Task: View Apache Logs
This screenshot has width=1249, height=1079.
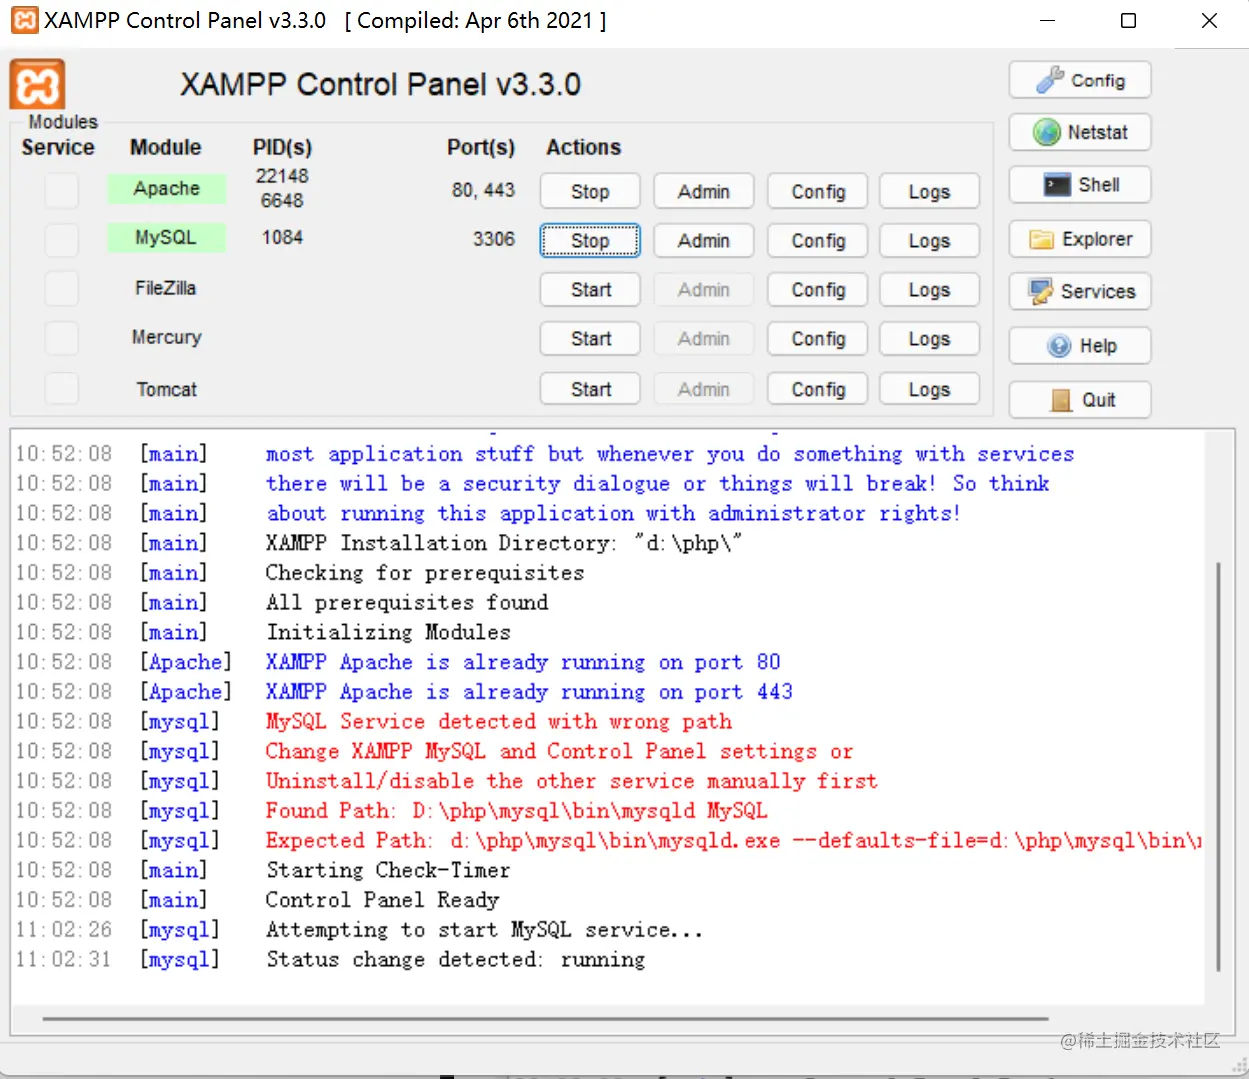Action: pyautogui.click(x=929, y=191)
